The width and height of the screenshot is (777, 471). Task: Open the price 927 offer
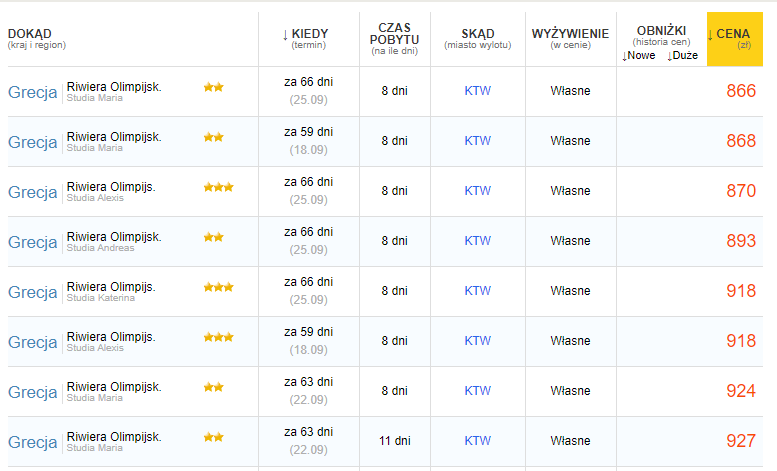pos(741,441)
